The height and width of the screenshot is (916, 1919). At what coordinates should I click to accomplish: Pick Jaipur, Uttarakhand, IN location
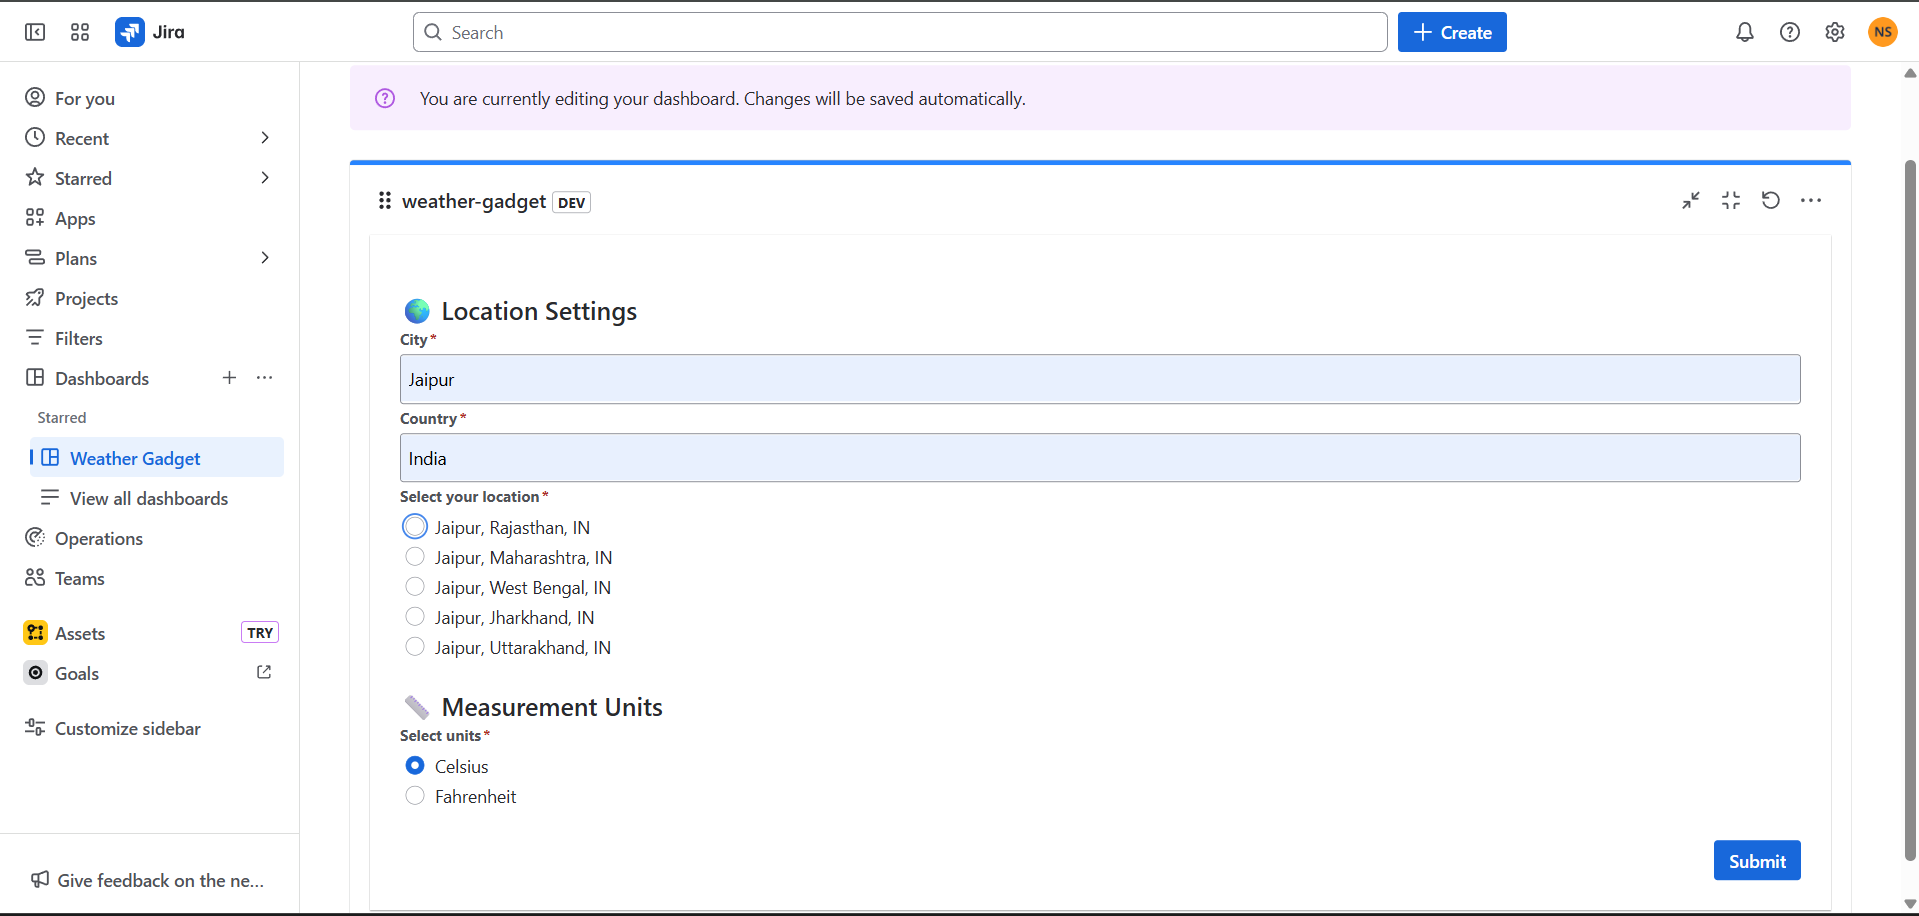(x=415, y=646)
